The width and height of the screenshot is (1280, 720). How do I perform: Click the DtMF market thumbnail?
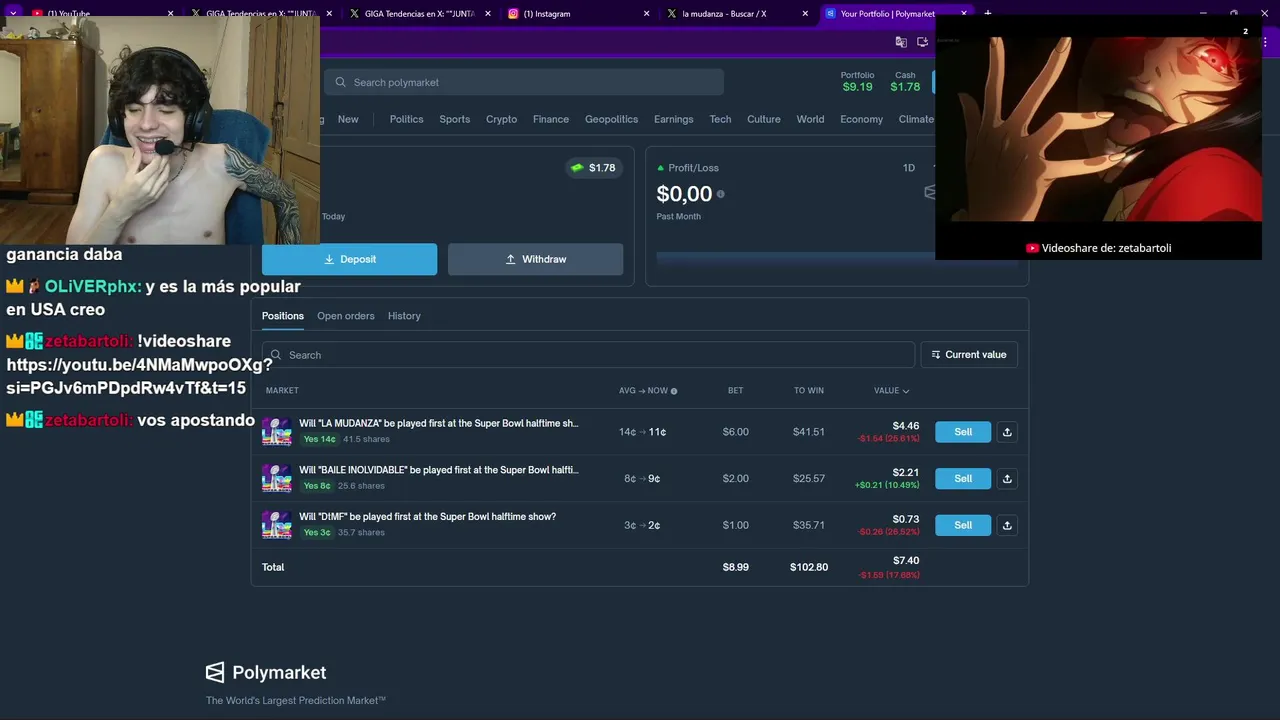click(277, 525)
